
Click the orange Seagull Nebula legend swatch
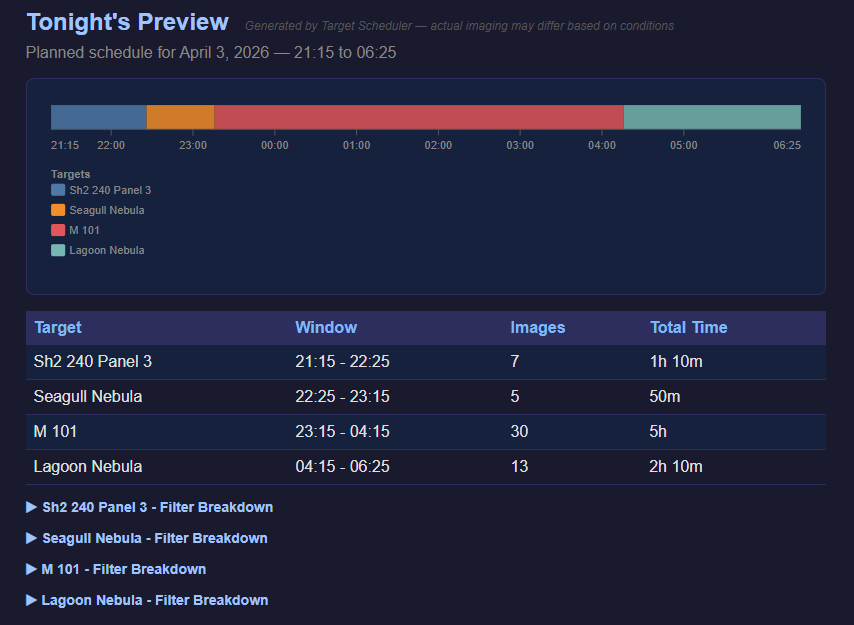coord(58,210)
